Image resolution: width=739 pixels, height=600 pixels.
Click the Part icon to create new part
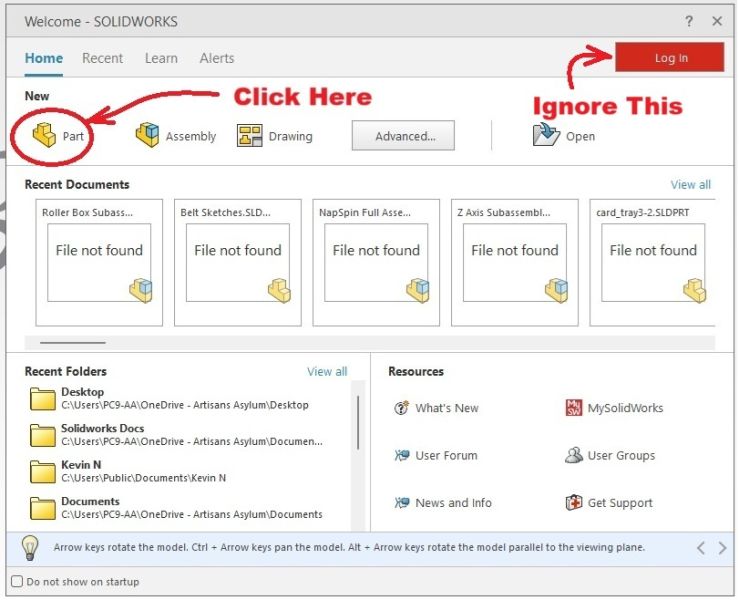[x=44, y=136]
